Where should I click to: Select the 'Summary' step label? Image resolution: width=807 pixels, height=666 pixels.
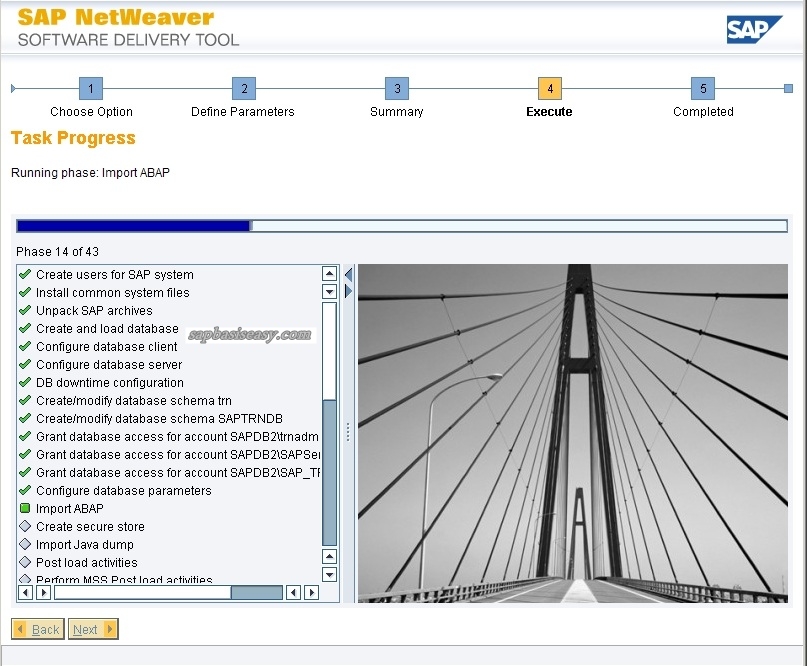[396, 112]
